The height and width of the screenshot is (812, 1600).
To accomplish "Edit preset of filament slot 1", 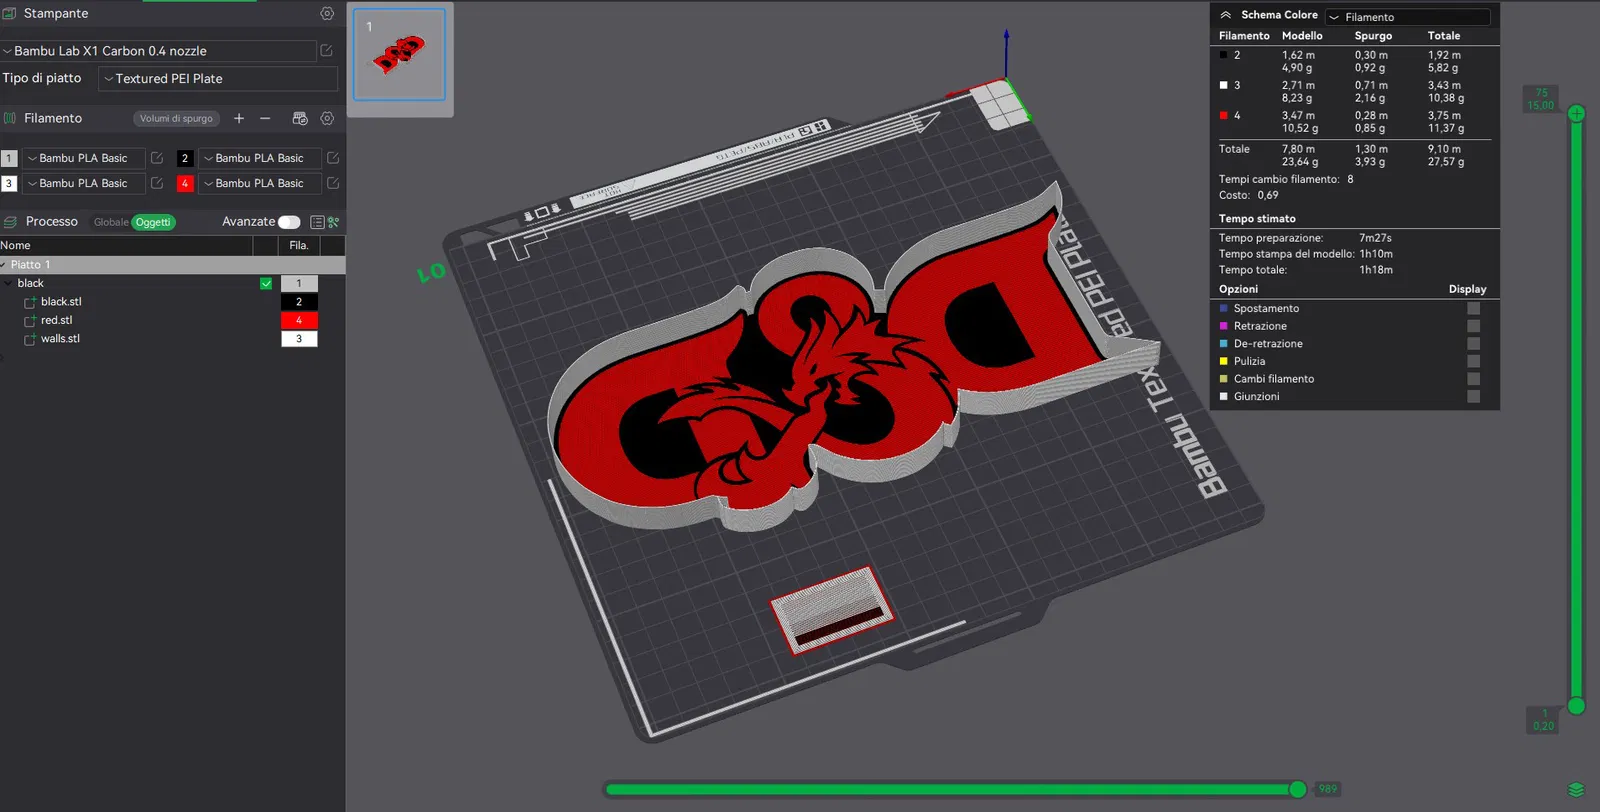I will point(157,158).
